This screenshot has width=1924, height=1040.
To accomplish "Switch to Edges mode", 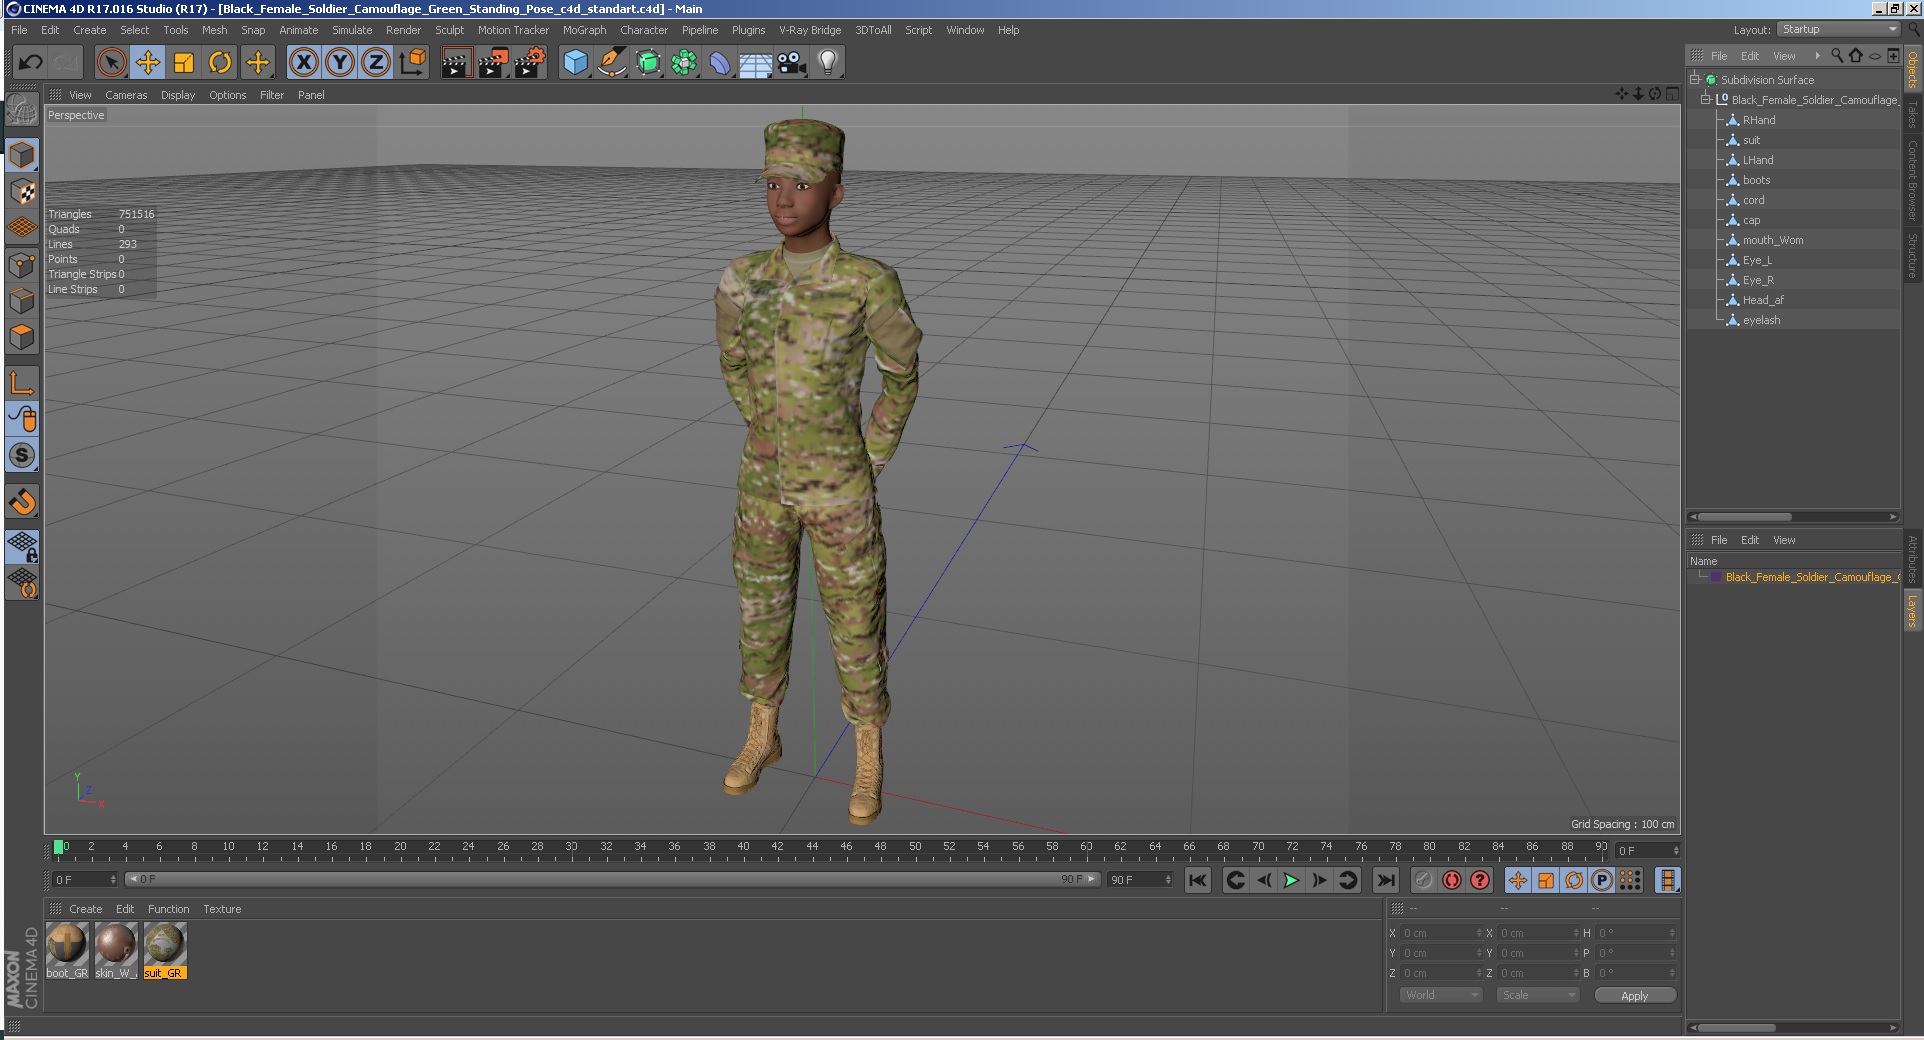I will click(22, 301).
